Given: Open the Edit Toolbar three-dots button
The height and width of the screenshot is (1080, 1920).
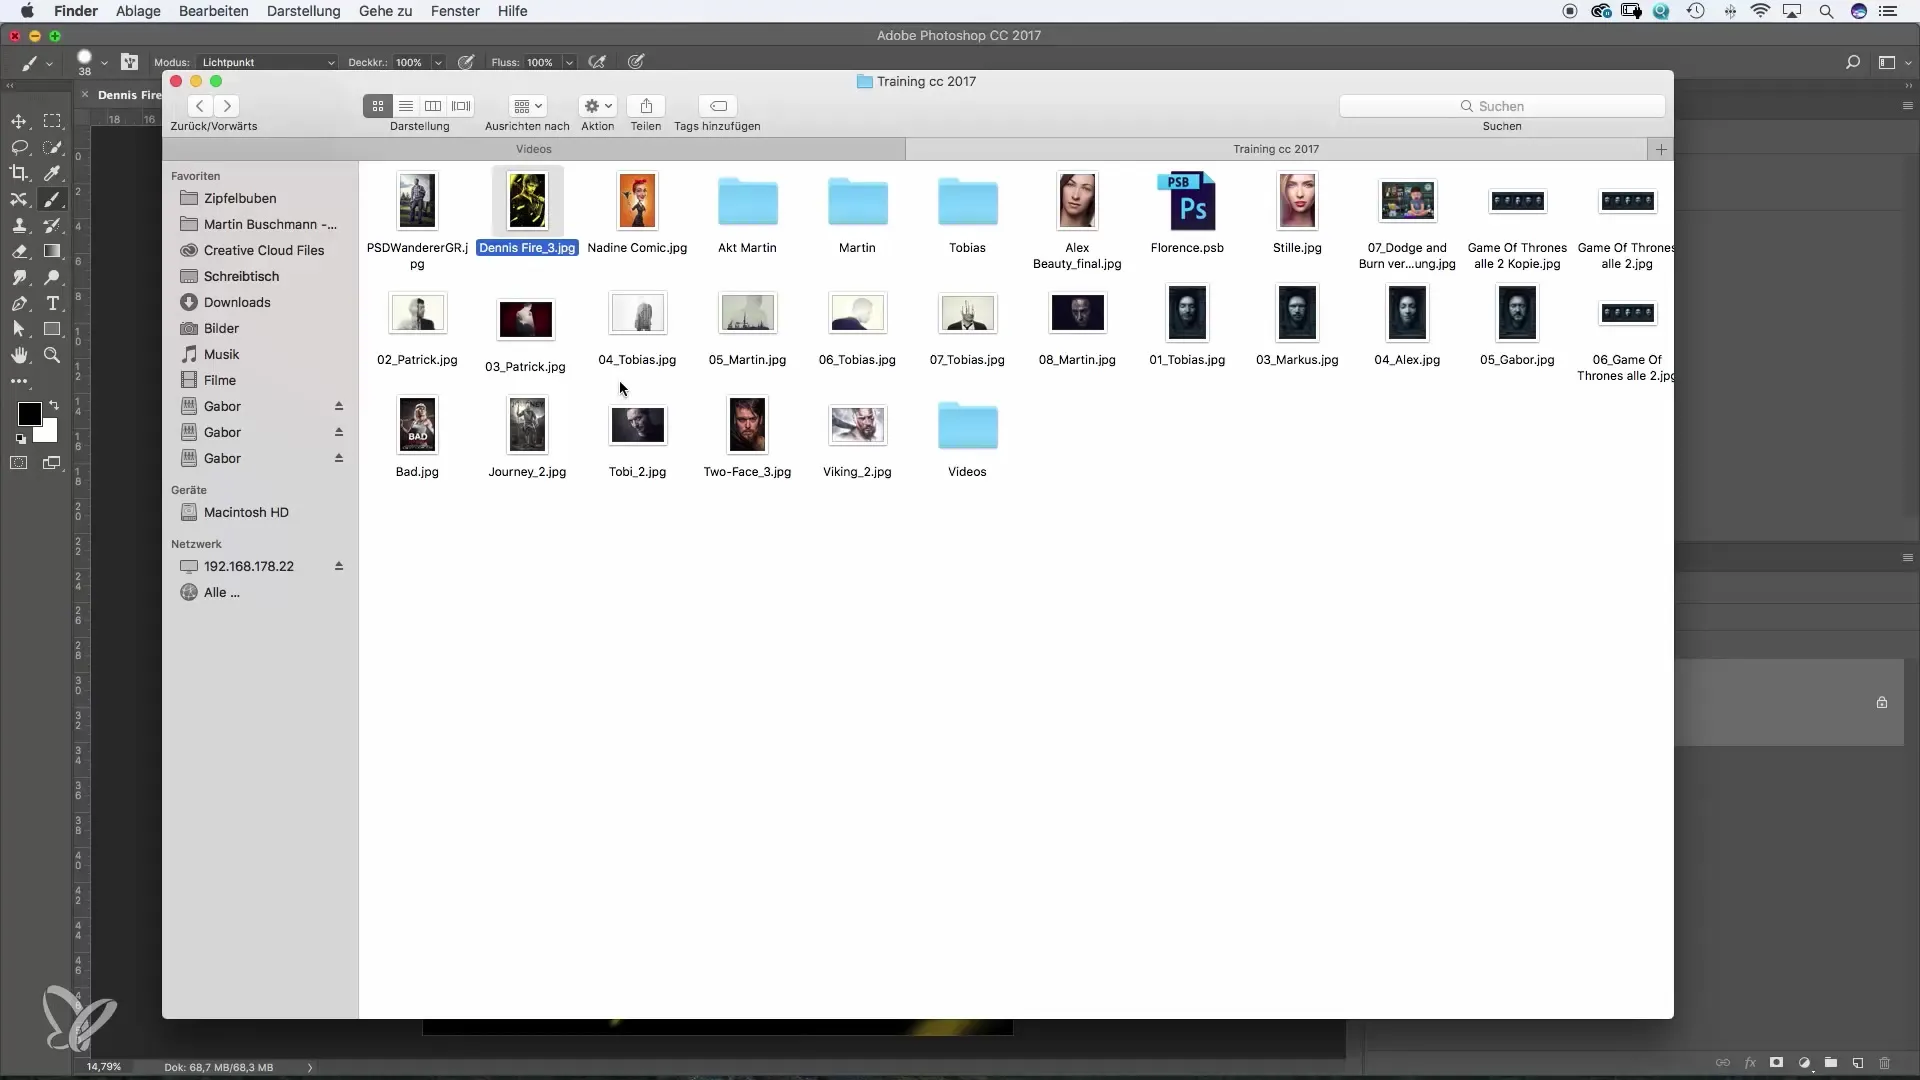Looking at the screenshot, I should (x=19, y=381).
